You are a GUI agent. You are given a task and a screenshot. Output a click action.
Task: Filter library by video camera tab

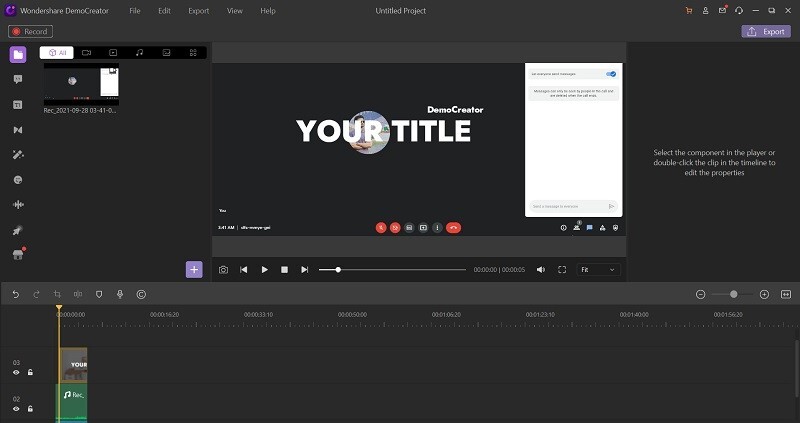pyautogui.click(x=86, y=53)
